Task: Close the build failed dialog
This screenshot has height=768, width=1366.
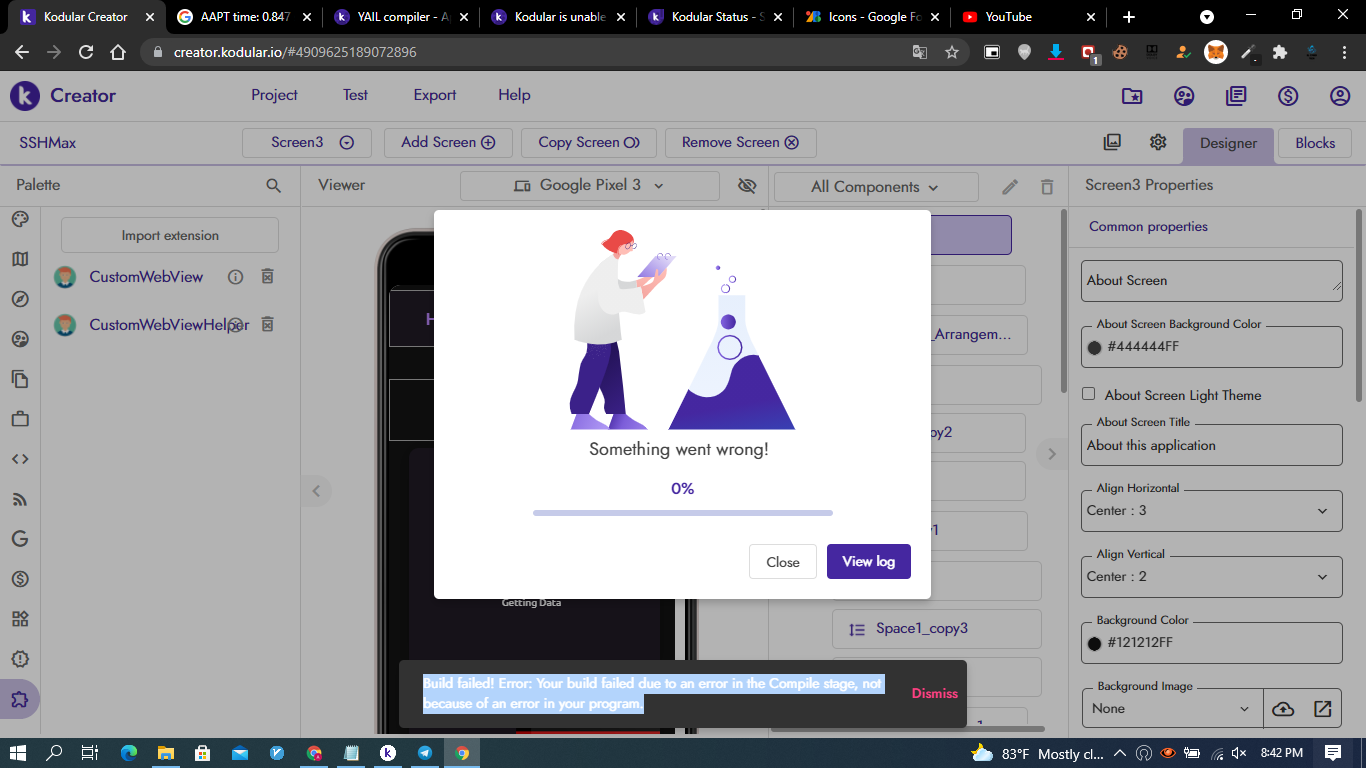Action: pyautogui.click(x=782, y=562)
